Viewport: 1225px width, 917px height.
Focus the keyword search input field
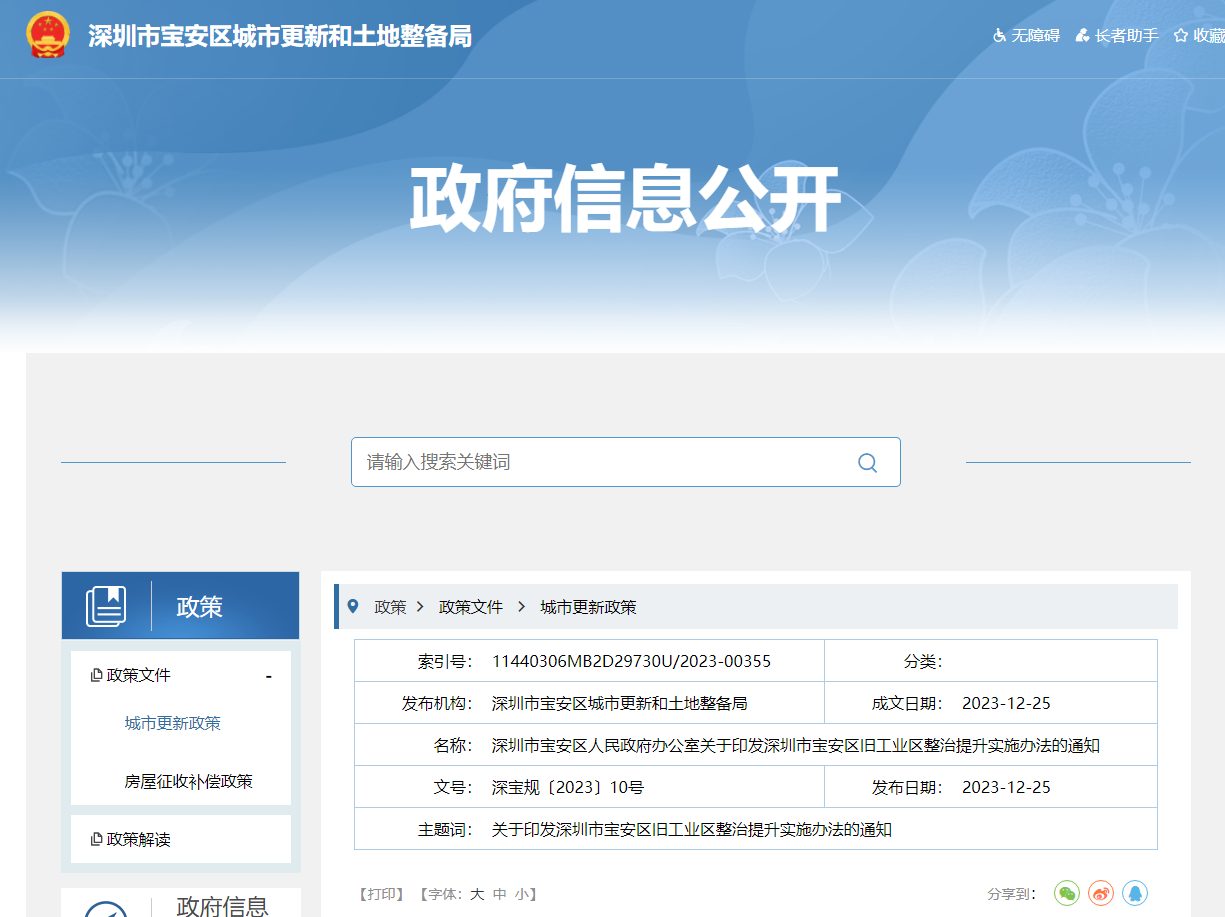tap(600, 462)
